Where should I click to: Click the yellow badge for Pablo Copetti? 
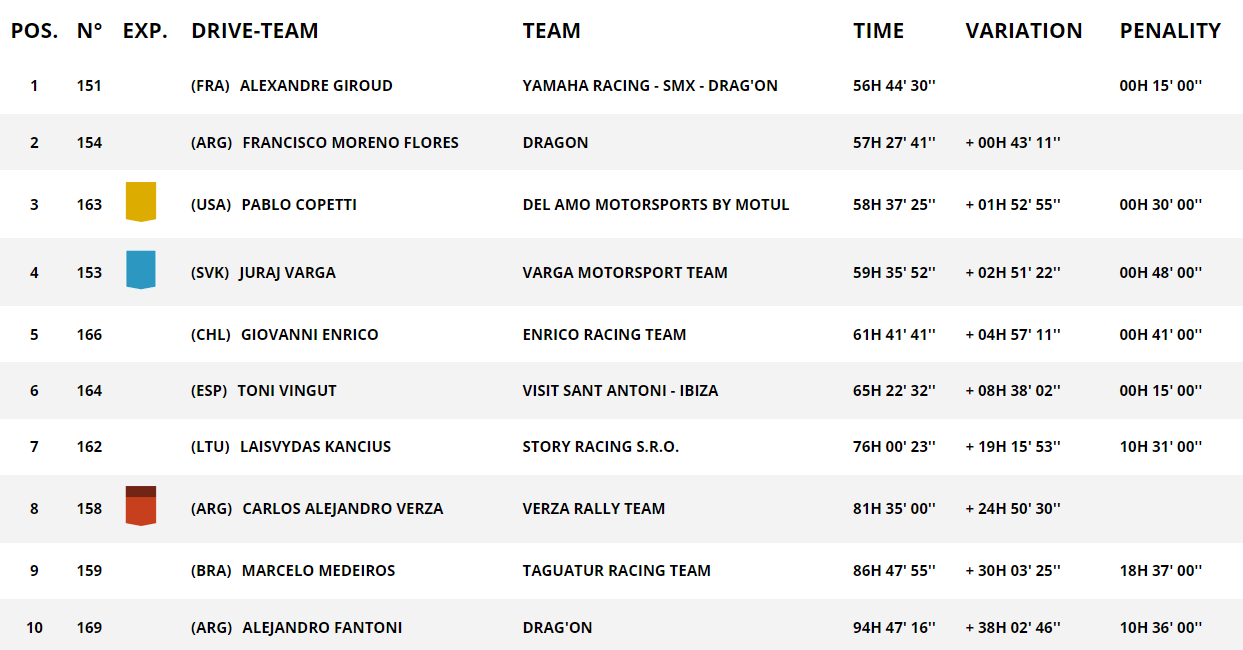(x=140, y=201)
